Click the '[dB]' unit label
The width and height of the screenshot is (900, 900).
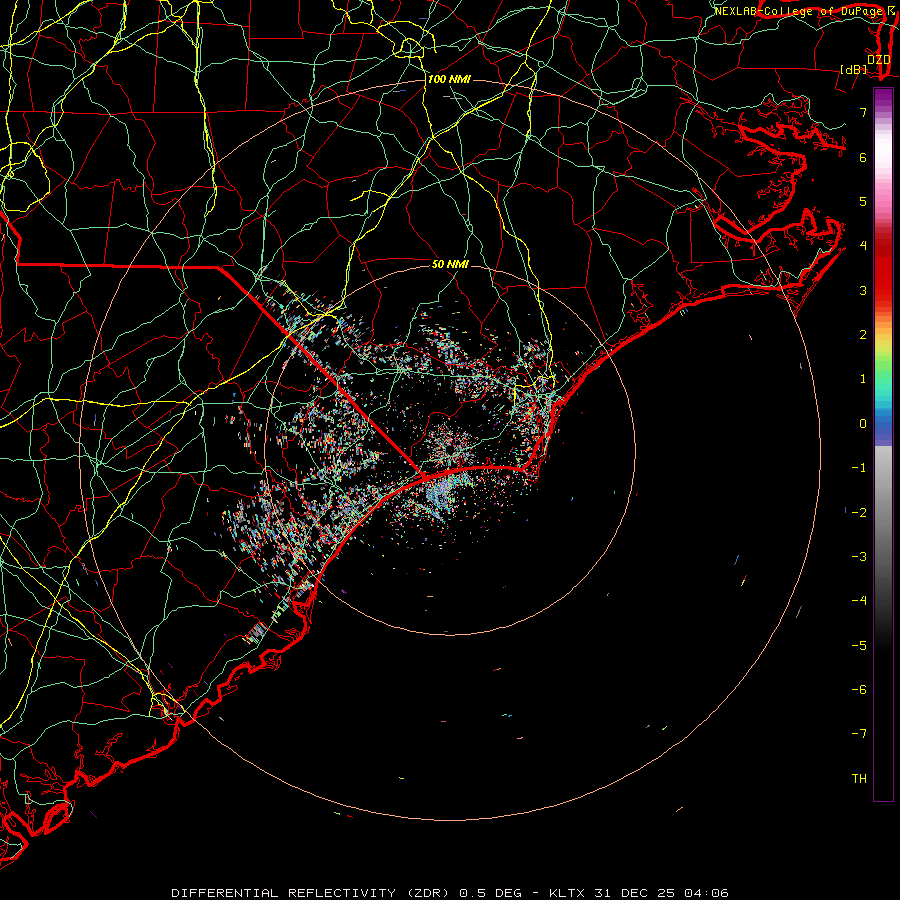coord(854,69)
